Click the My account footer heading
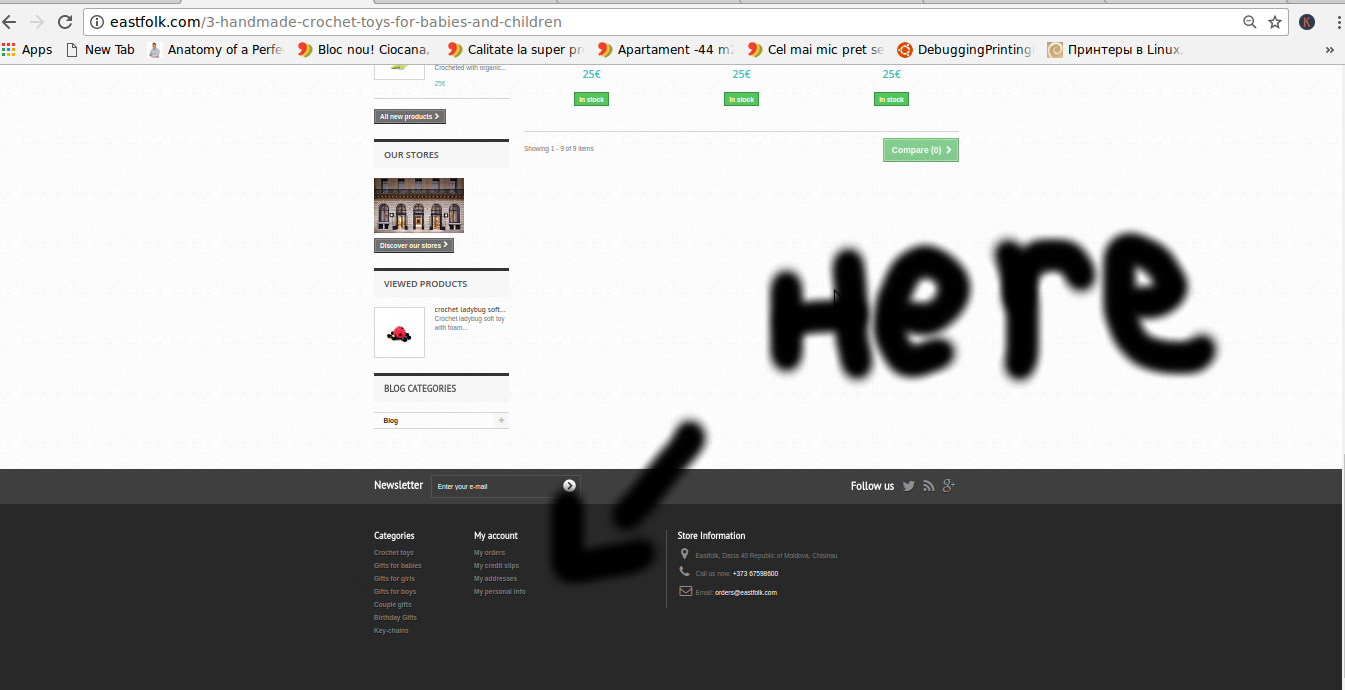The height and width of the screenshot is (690, 1345). (x=496, y=536)
